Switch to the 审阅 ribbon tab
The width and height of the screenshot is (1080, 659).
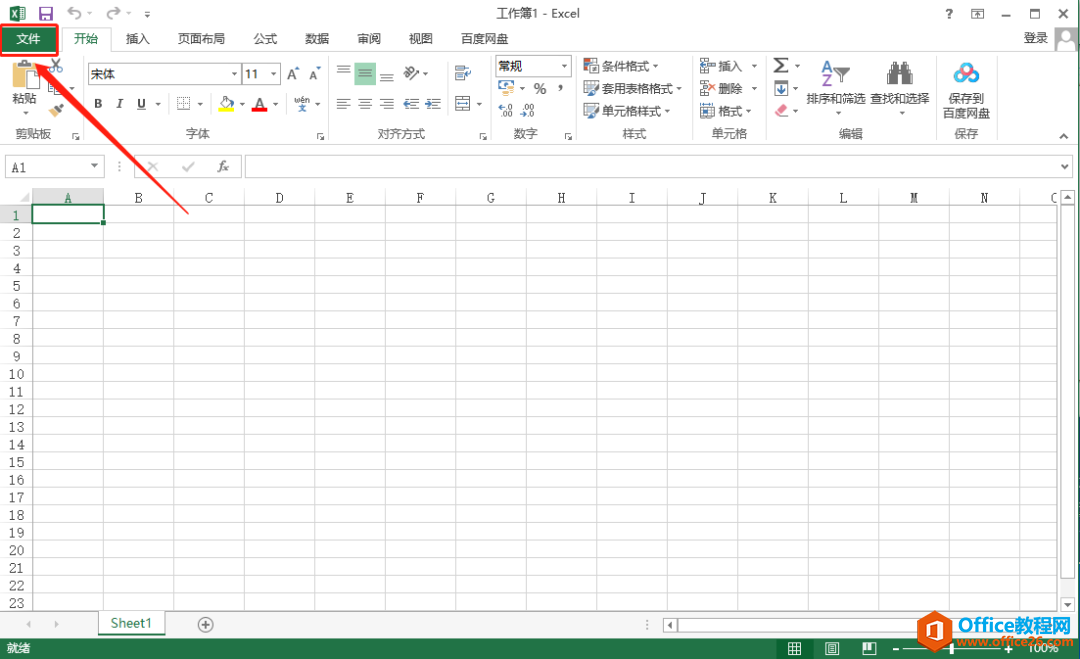click(x=369, y=39)
